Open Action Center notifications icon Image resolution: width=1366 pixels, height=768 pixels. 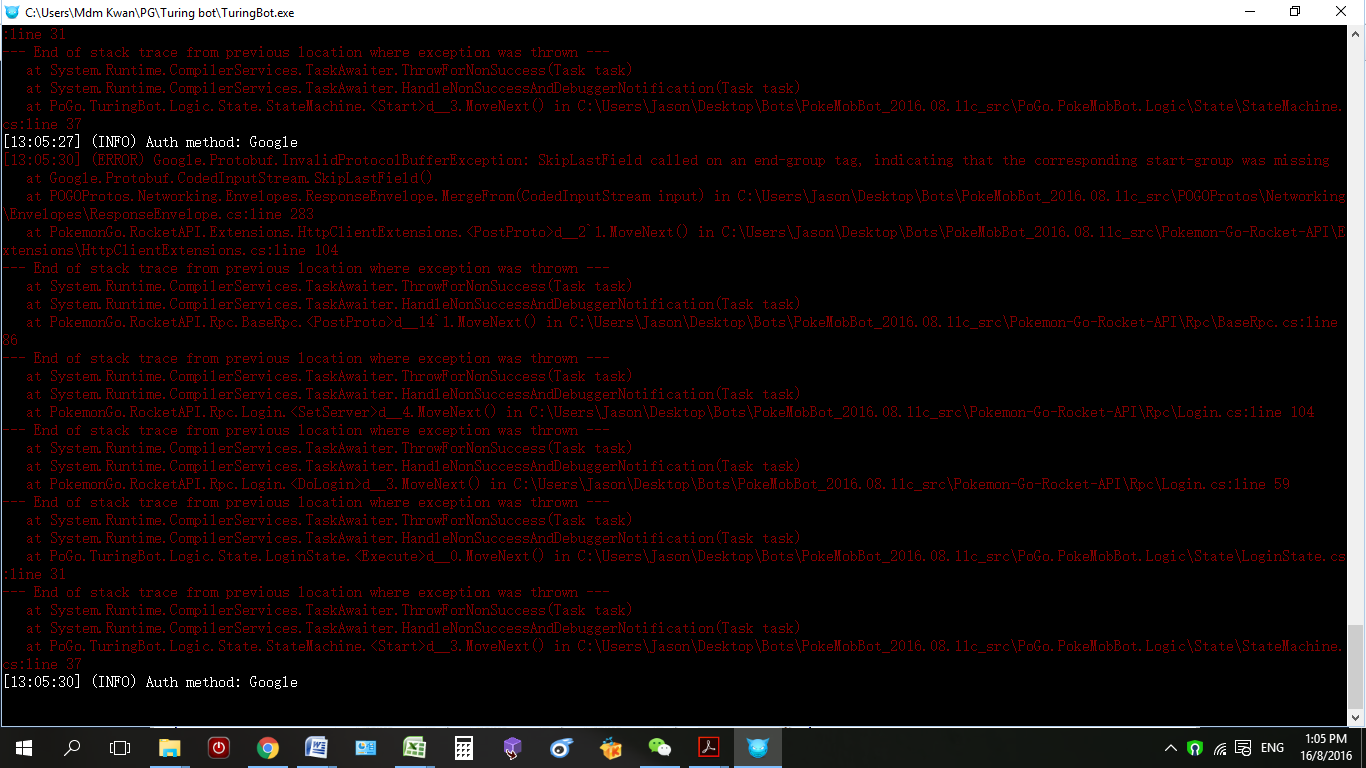1243,748
